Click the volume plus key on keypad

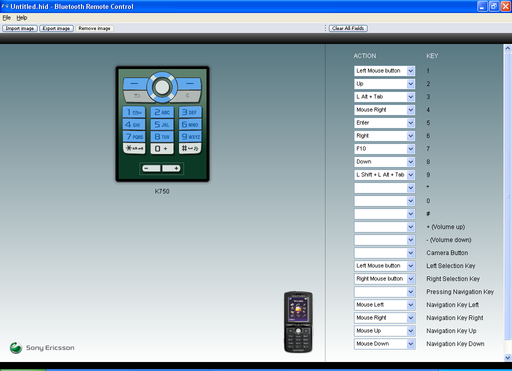172,168
